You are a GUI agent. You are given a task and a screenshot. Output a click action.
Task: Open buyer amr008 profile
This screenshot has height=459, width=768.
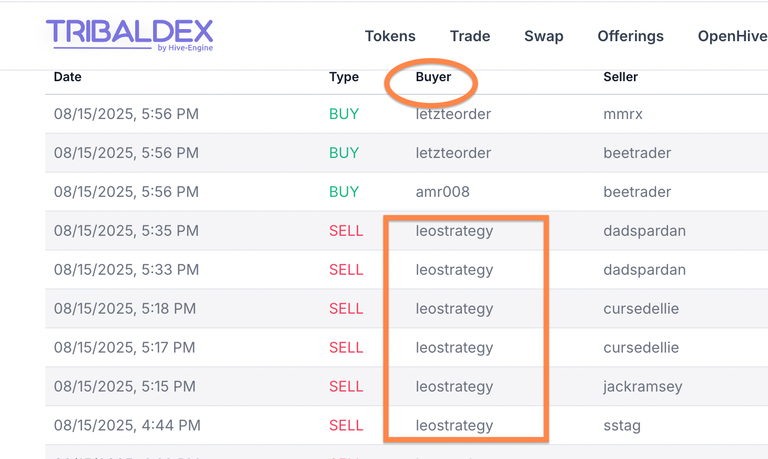tap(442, 192)
